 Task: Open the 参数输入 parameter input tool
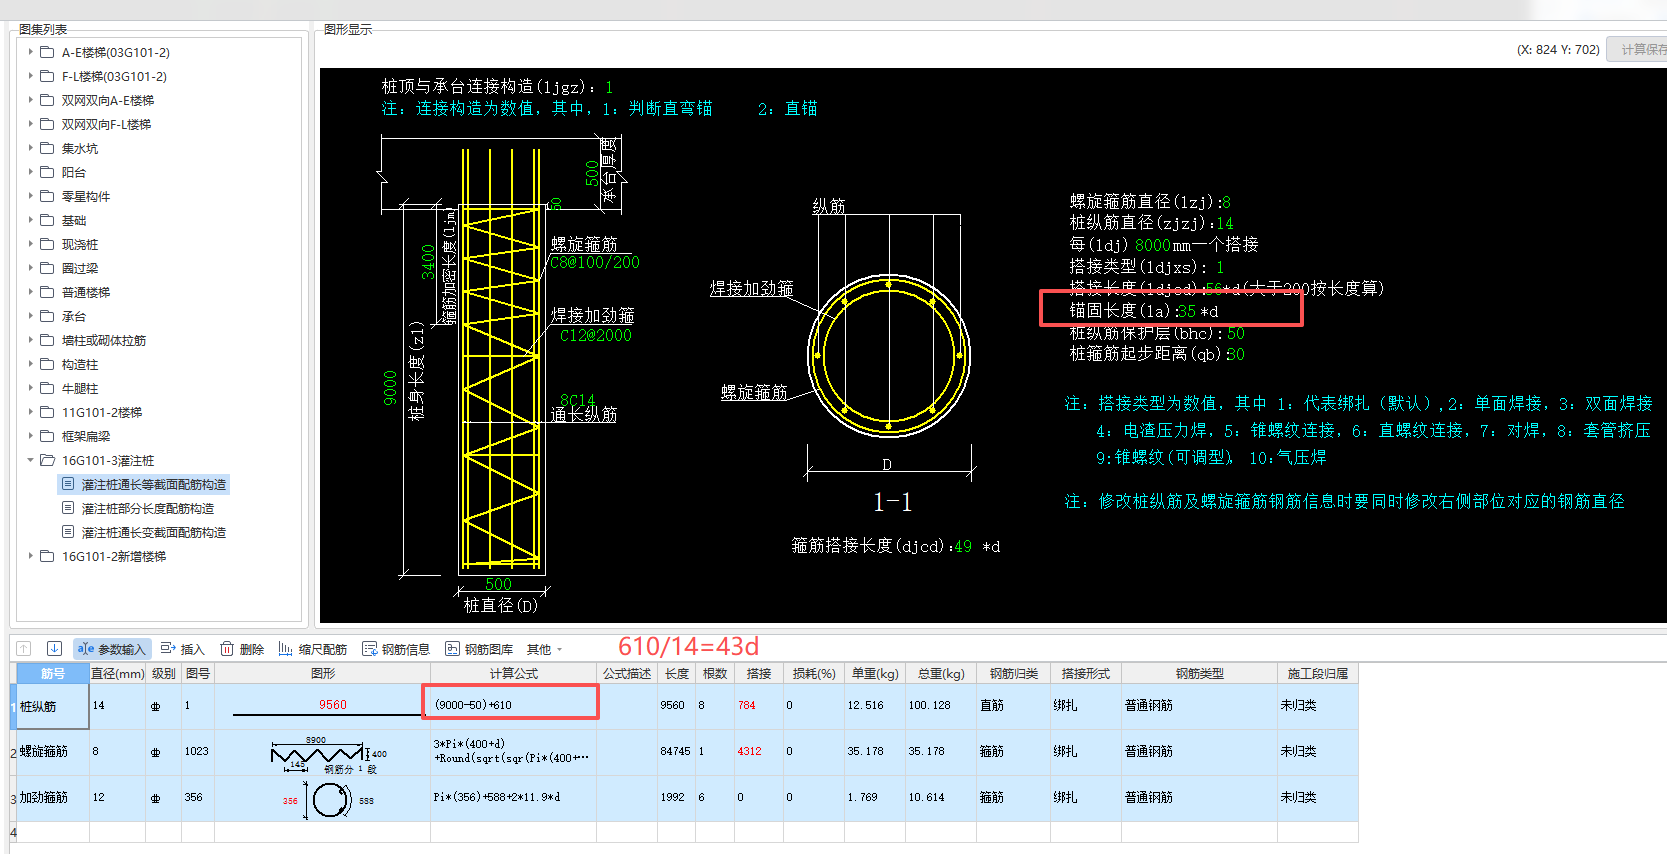pos(112,649)
